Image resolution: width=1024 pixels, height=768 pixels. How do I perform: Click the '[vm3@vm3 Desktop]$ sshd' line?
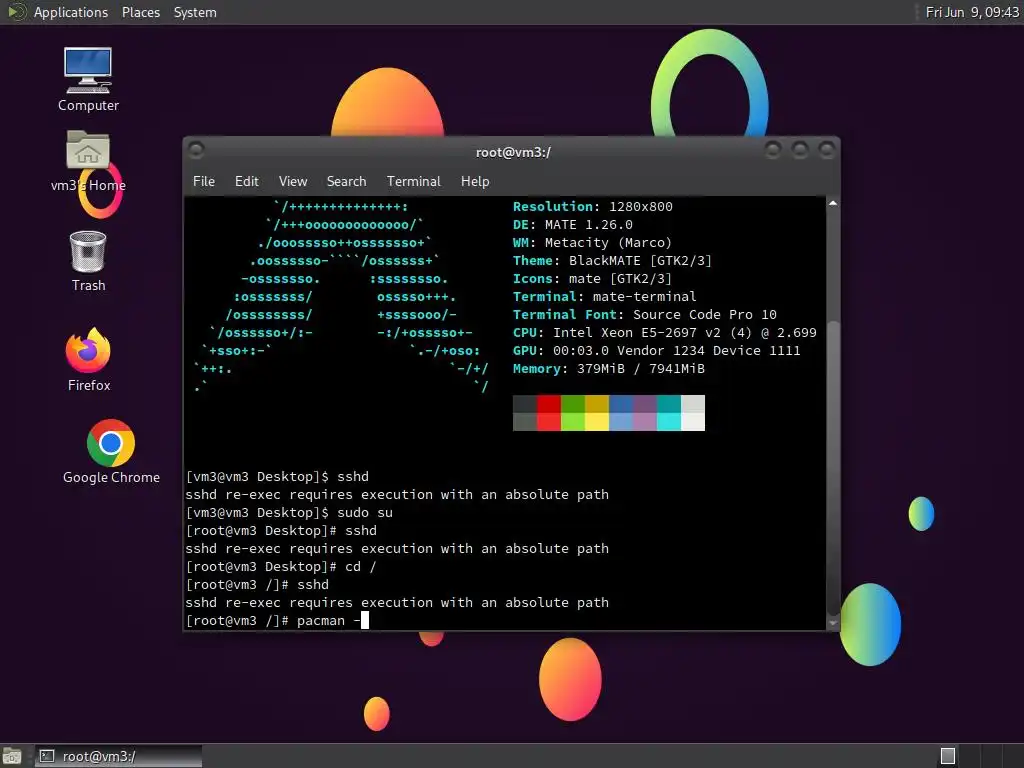(277, 477)
